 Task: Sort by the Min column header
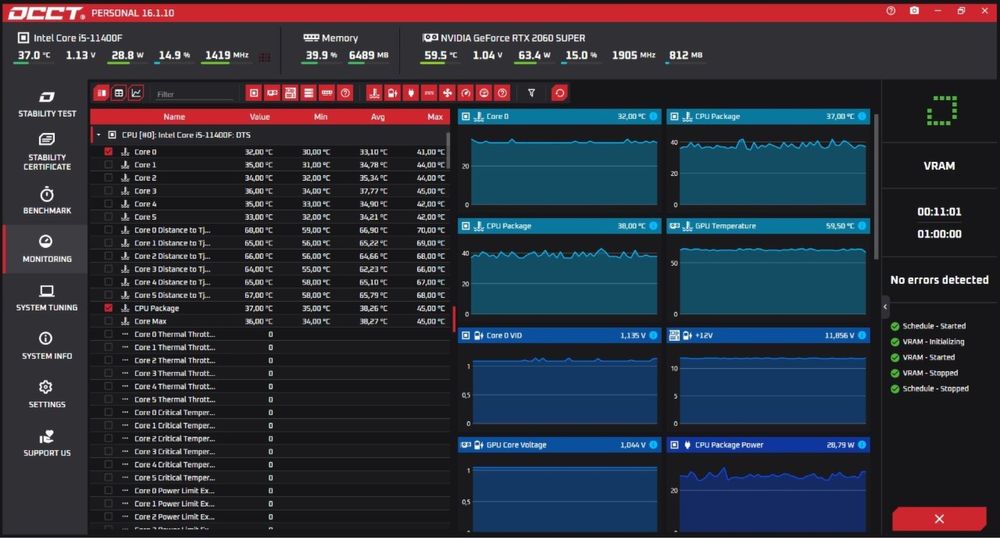pyautogui.click(x=320, y=117)
